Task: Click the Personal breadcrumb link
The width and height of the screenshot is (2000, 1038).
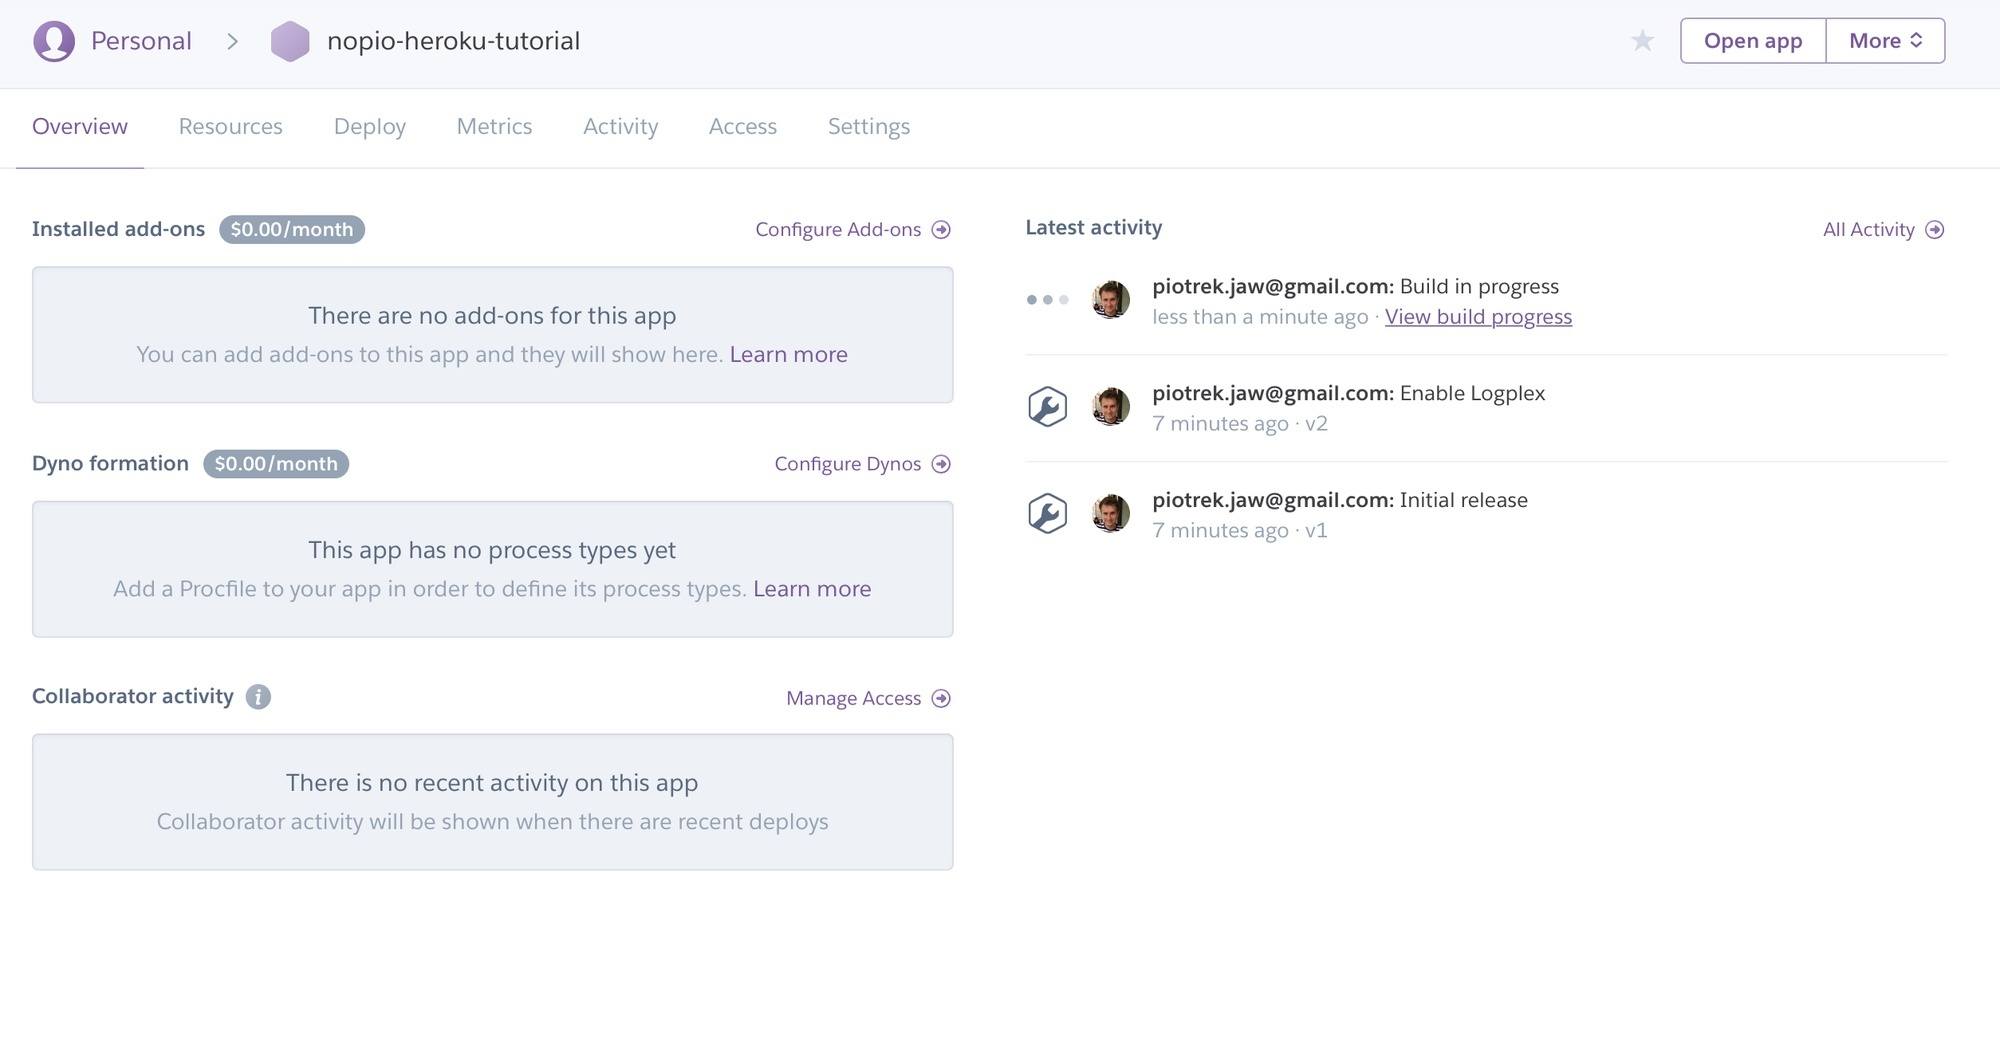Action: pyautogui.click(x=141, y=41)
